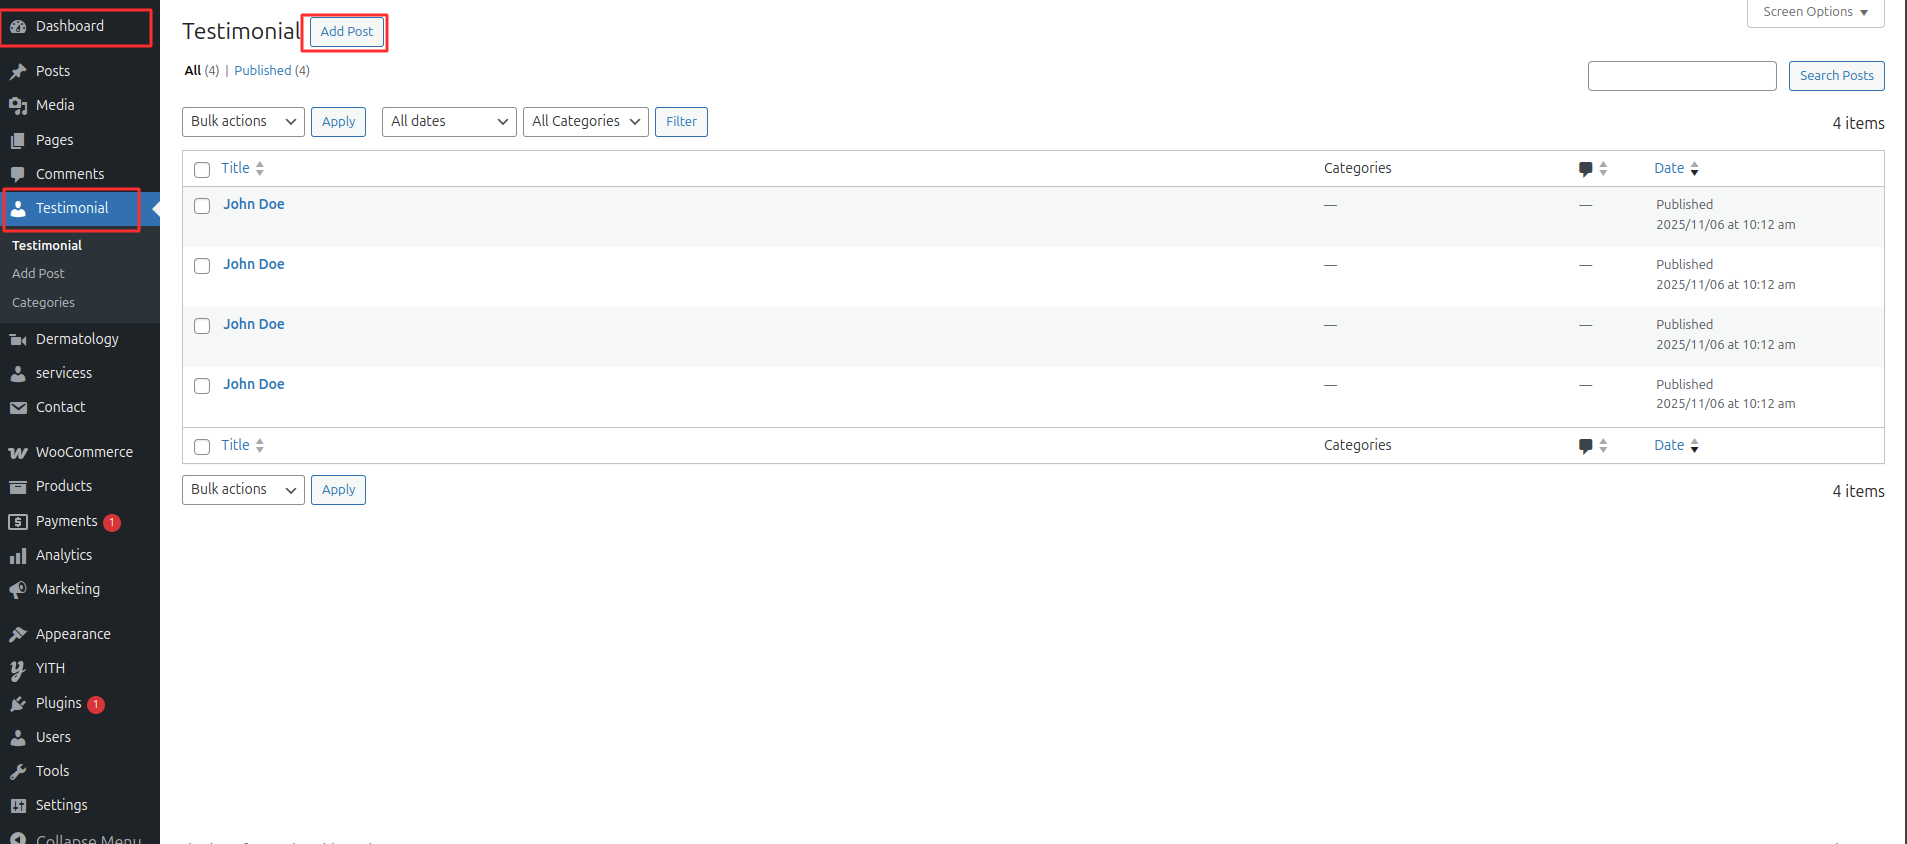The height and width of the screenshot is (844, 1907).
Task: Check the first John Doe row checkbox
Action: 202,206
